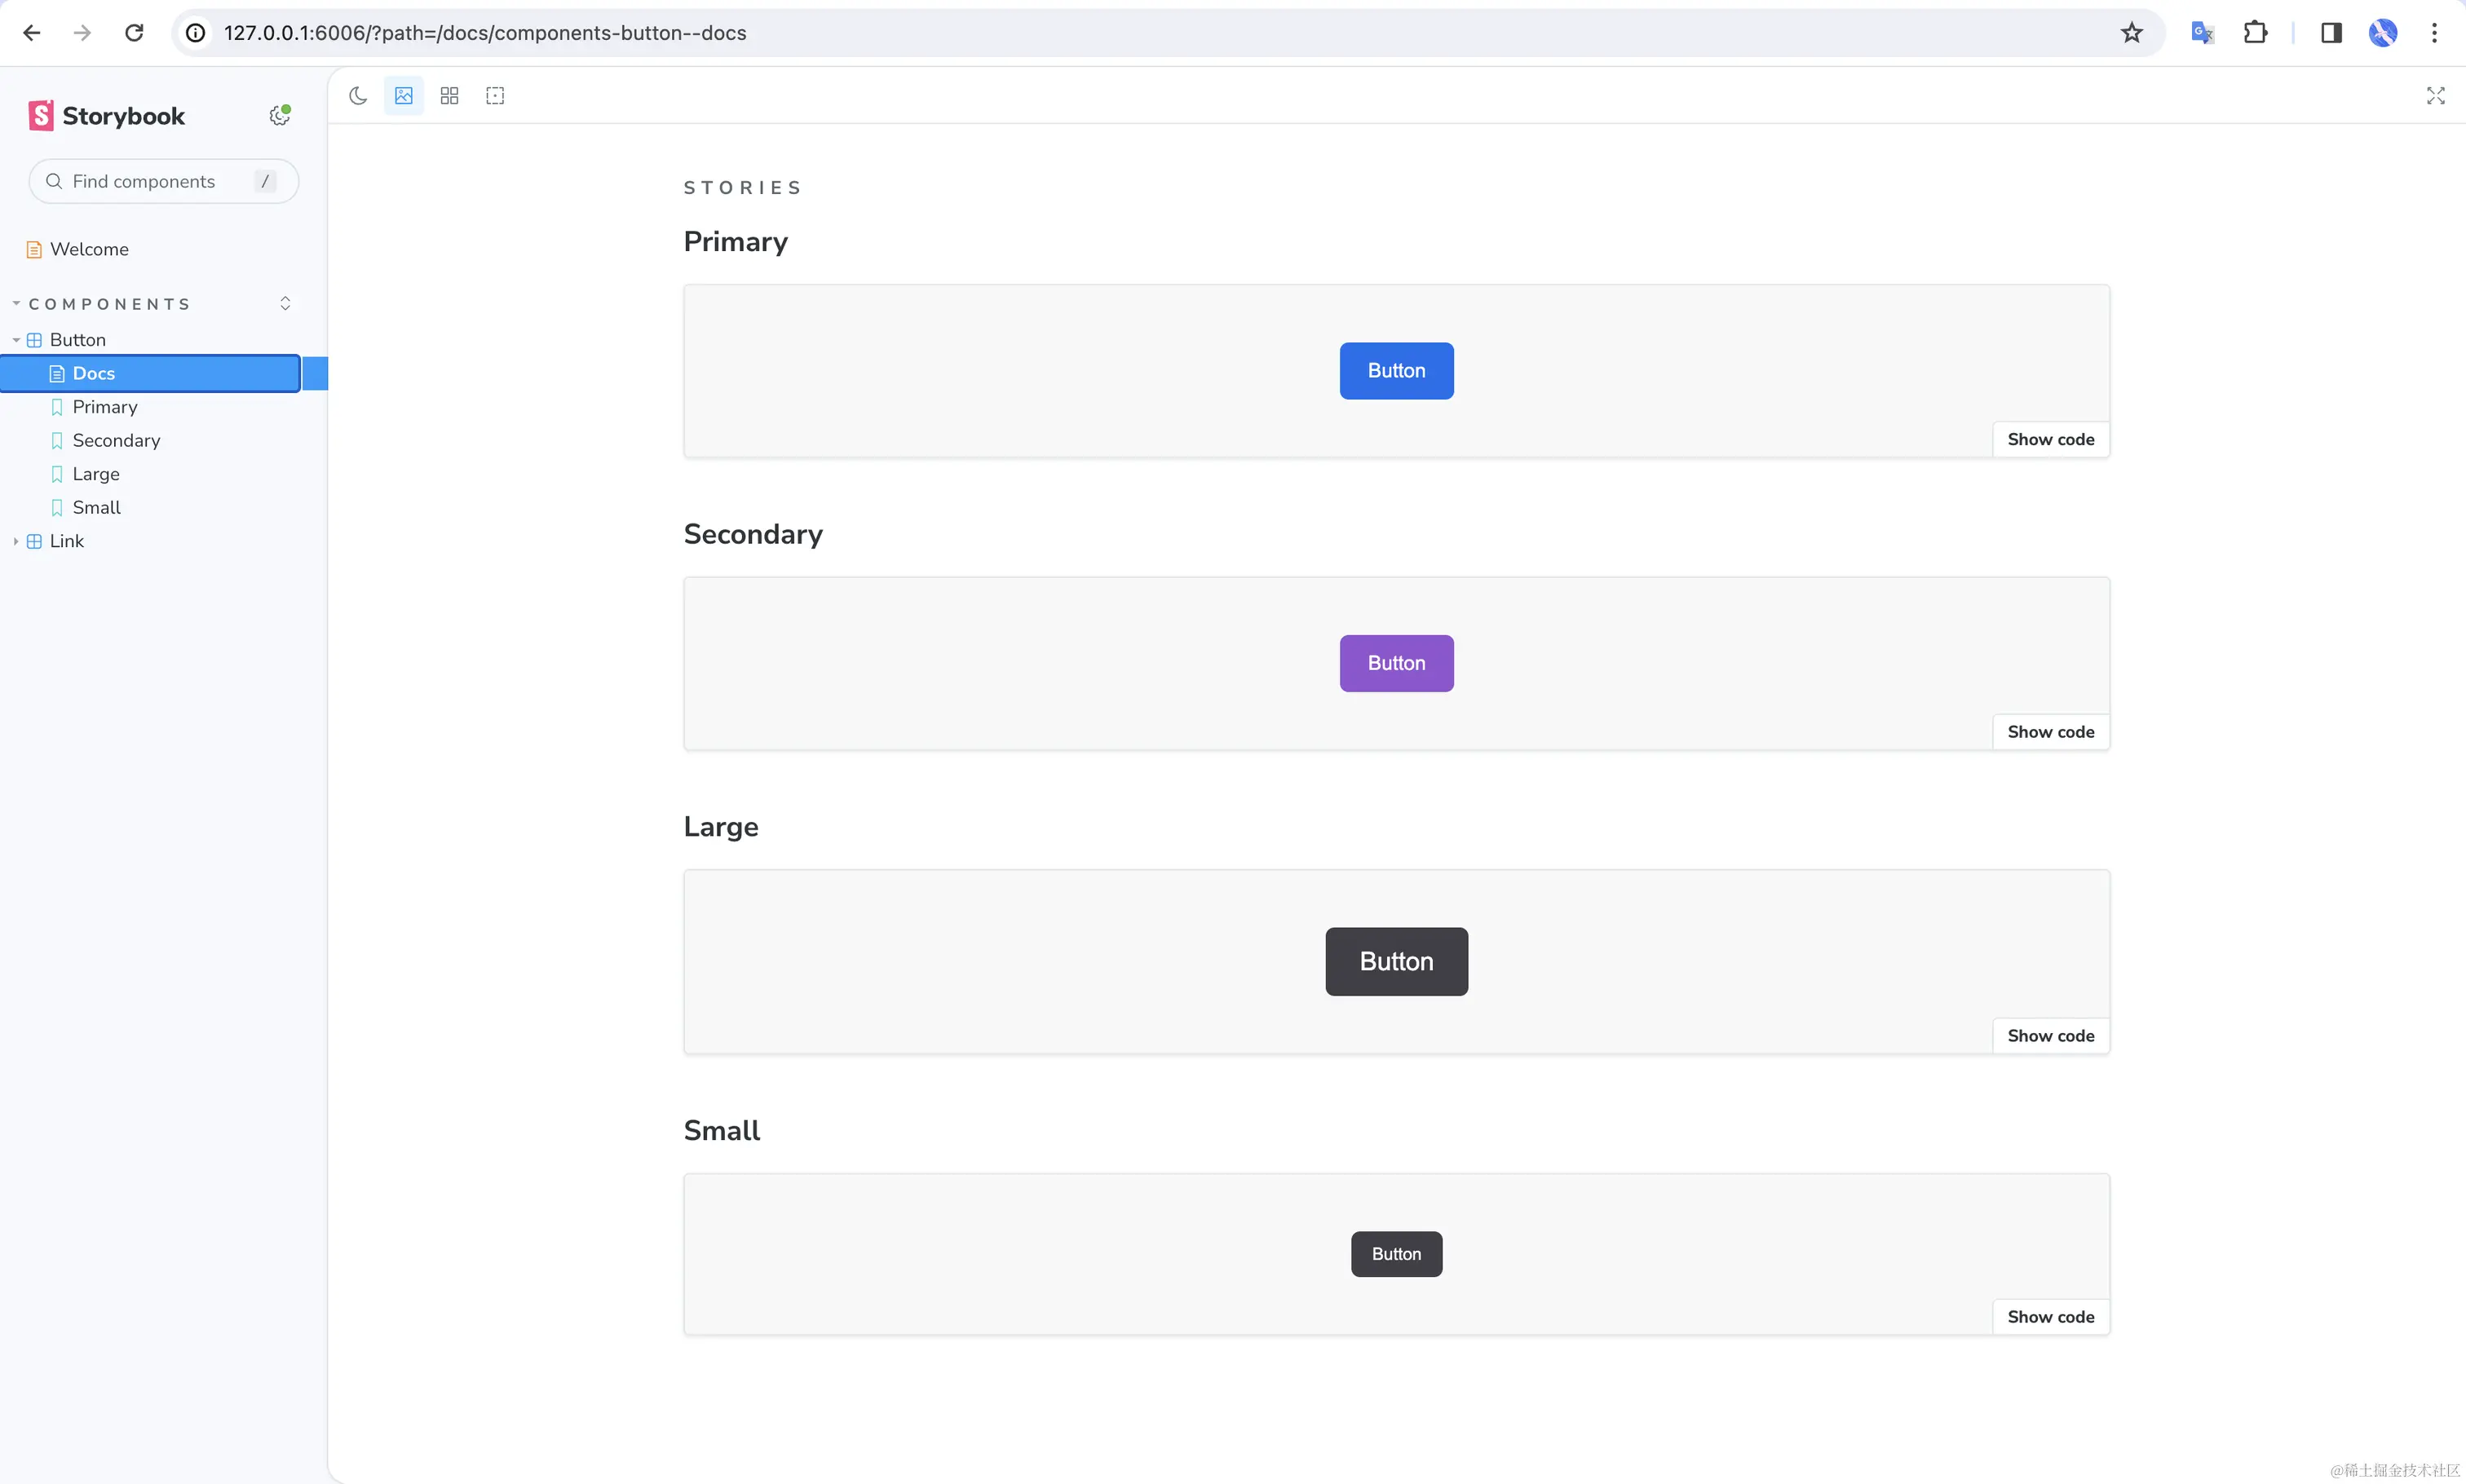
Task: Switch to the Docs tab under Button
Action: pos(93,372)
